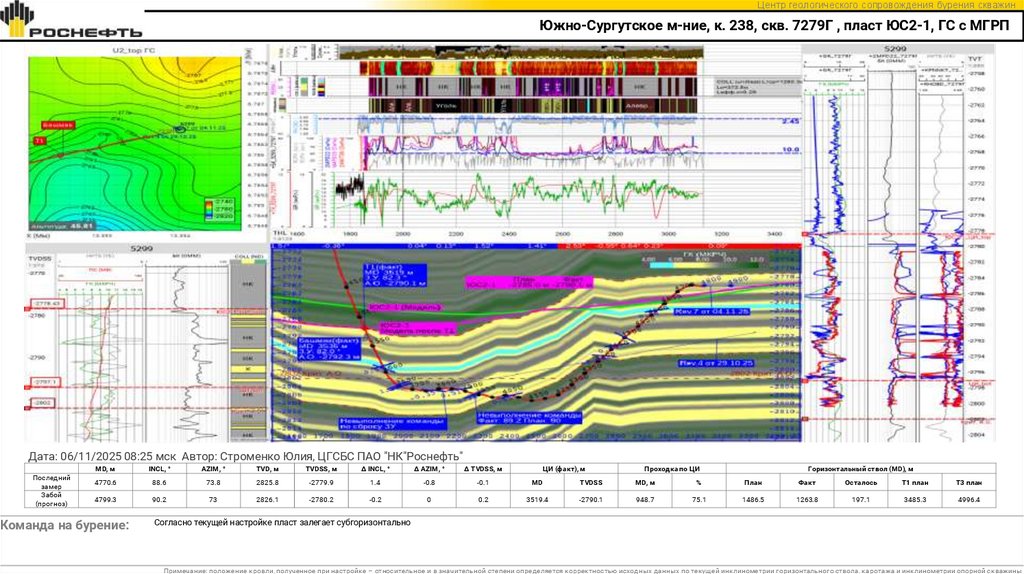Select the forecast TVD value '2826.1'
The width and height of the screenshot is (1024, 574).
coord(267,500)
